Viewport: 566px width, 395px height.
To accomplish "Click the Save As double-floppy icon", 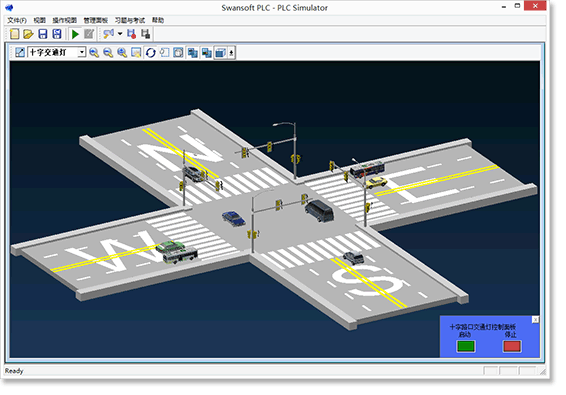I will point(57,34).
